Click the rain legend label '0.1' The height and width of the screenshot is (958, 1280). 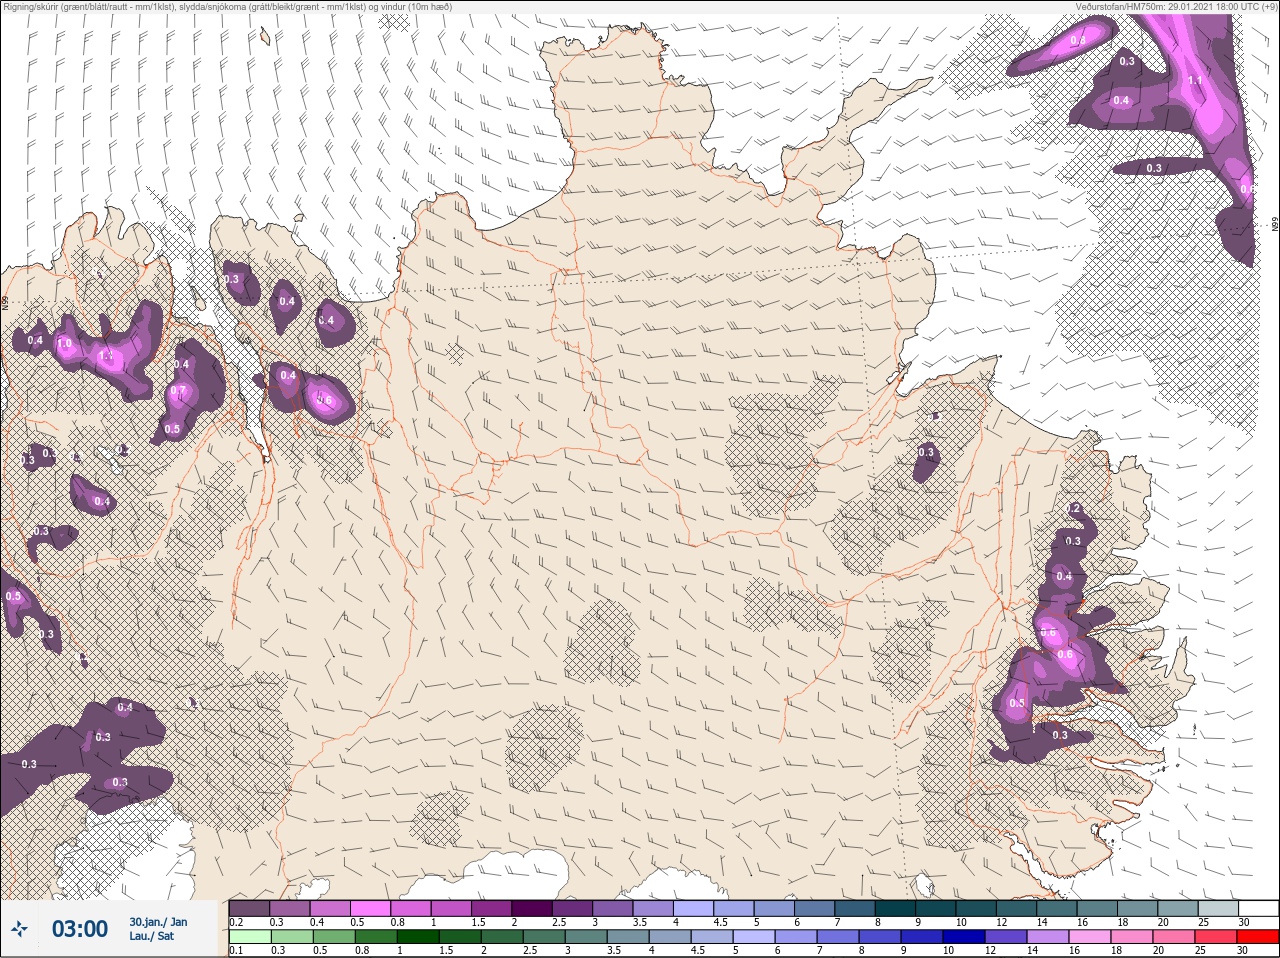pyautogui.click(x=236, y=951)
